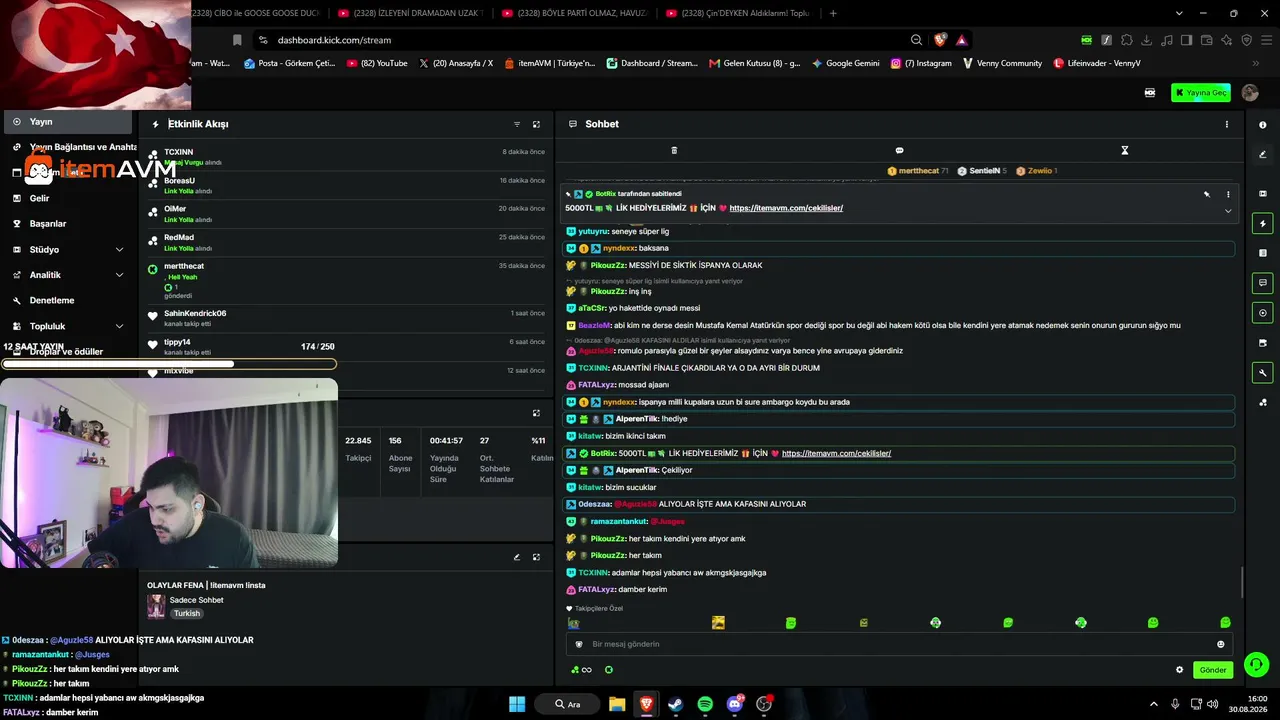This screenshot has width=1280, height=720.
Task: Open the browser downloads icon
Action: pos(1147,40)
